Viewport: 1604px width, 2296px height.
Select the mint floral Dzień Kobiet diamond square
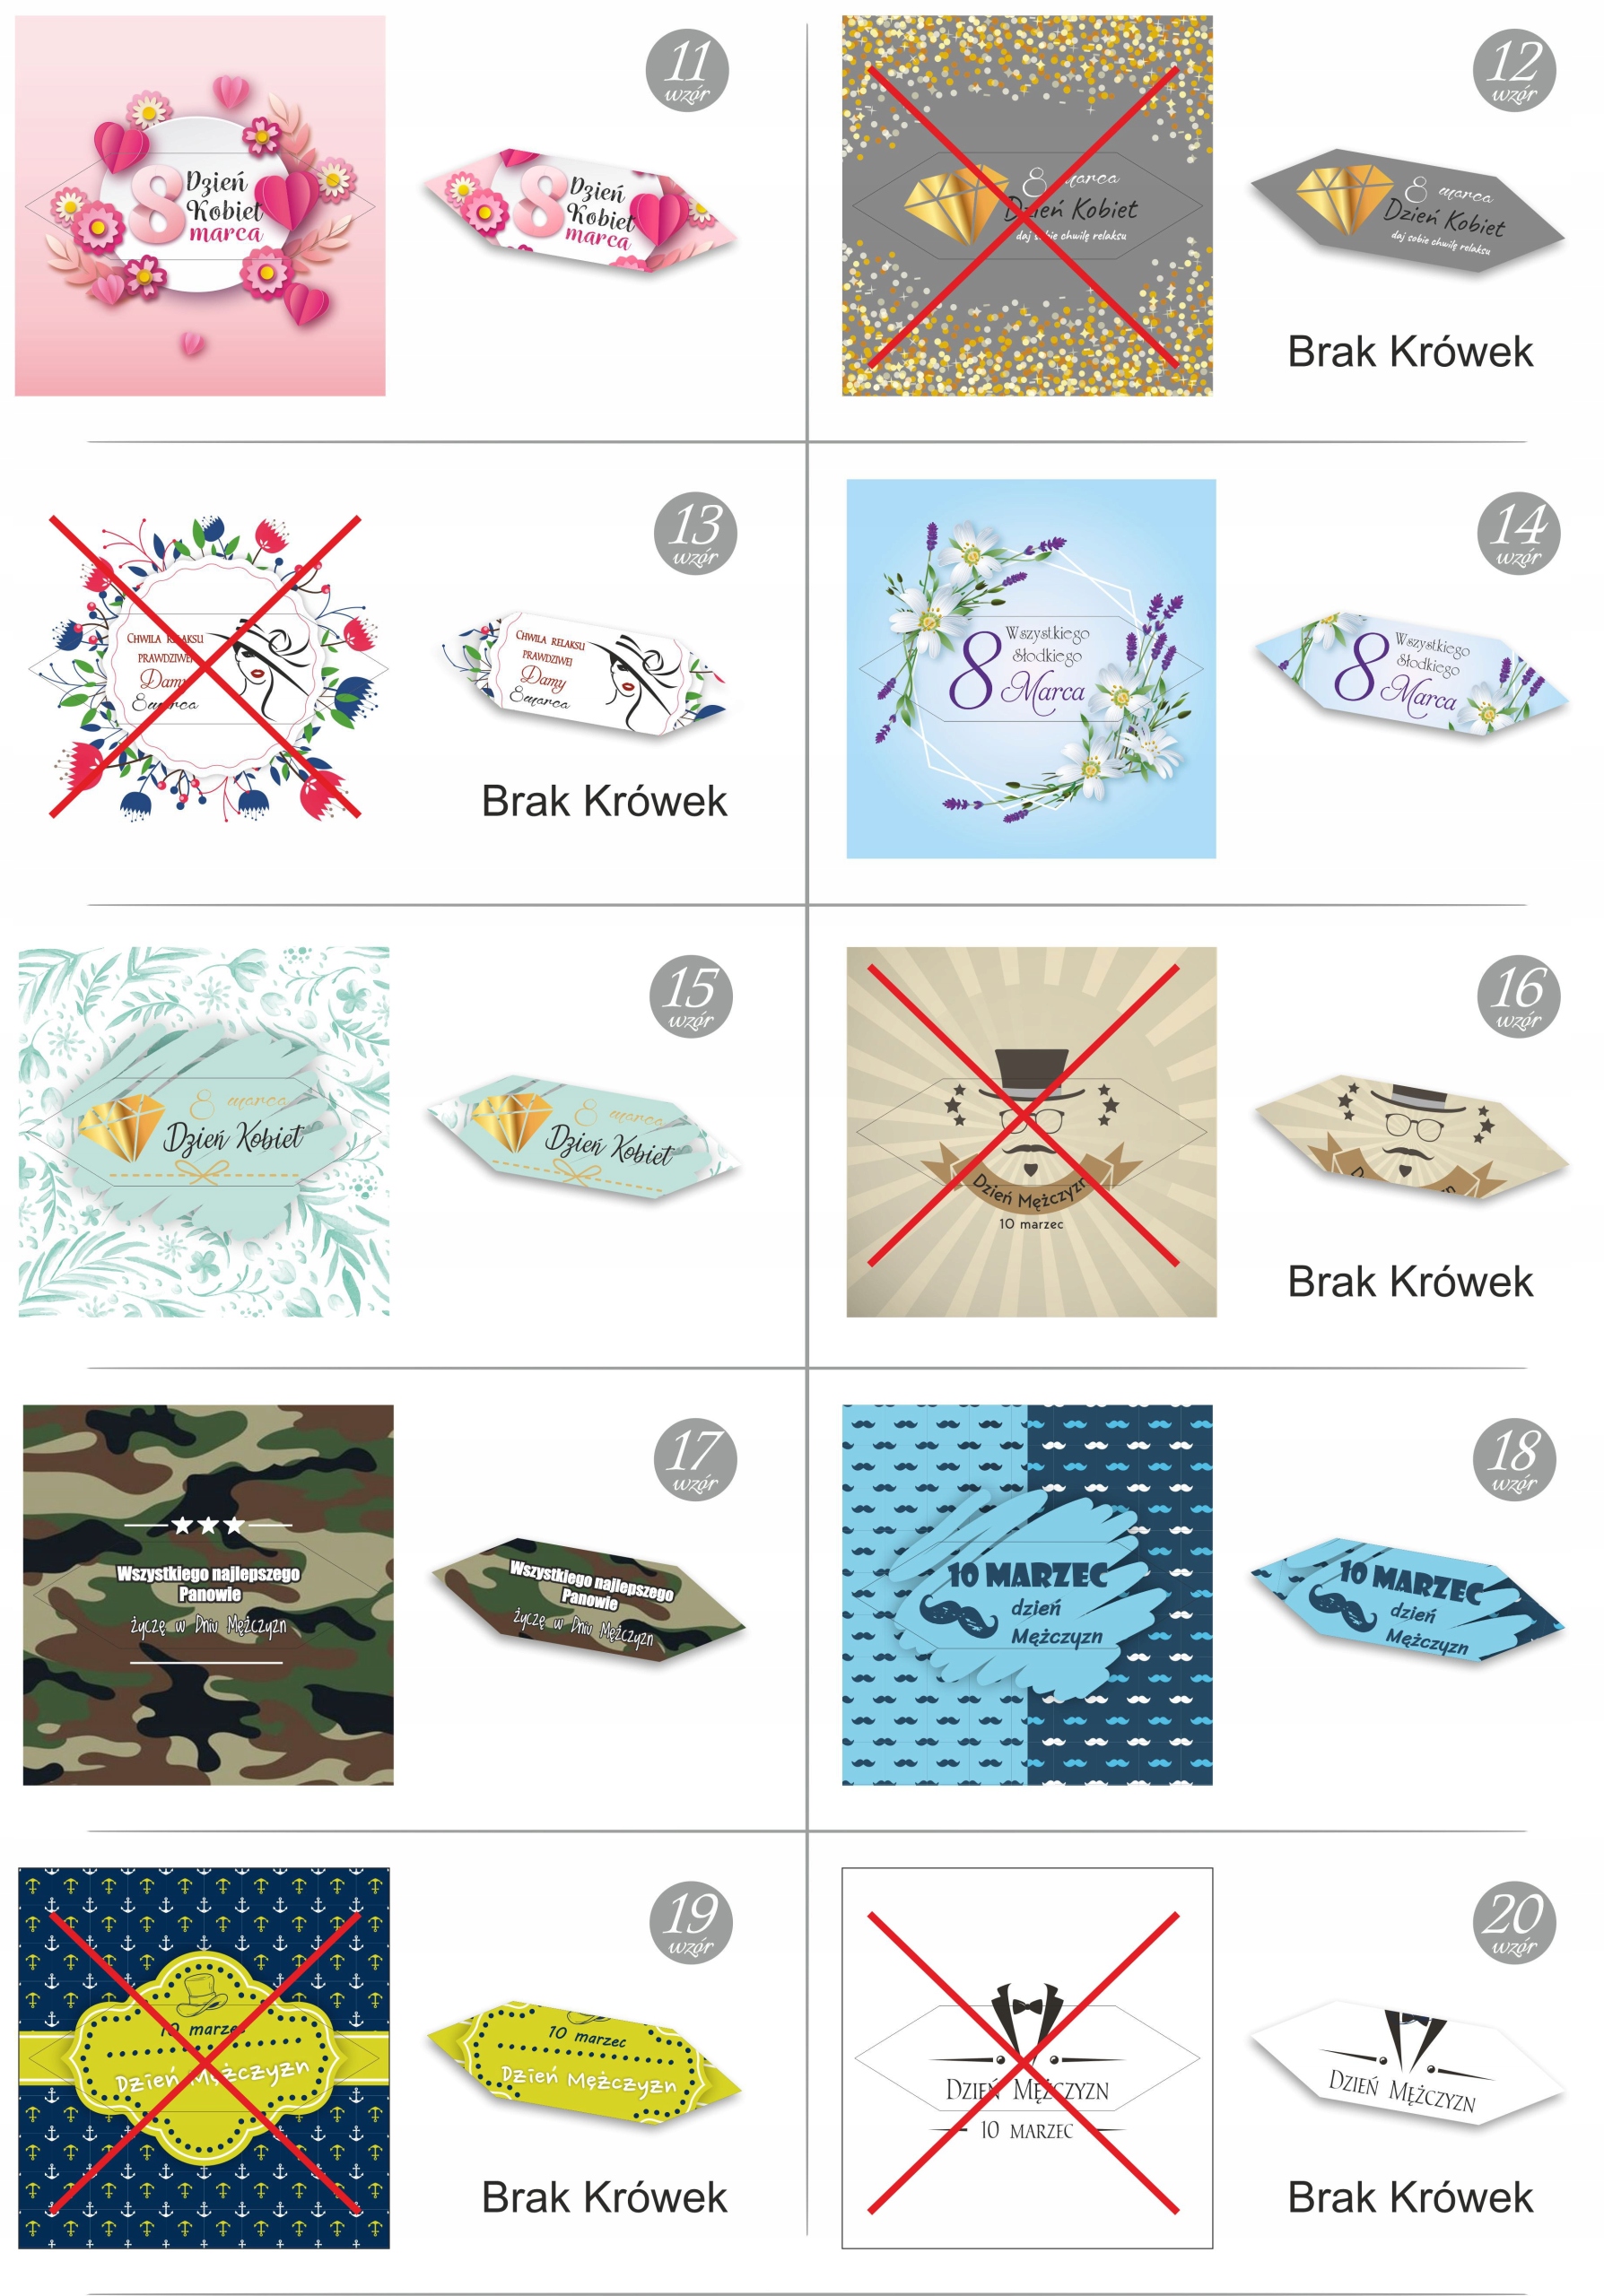204,1131
